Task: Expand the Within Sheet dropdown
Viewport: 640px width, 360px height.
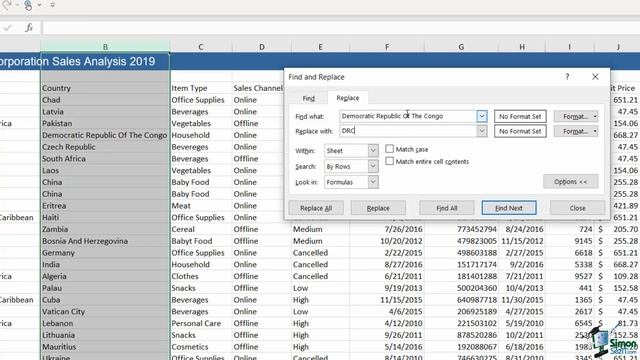Action: [373, 151]
